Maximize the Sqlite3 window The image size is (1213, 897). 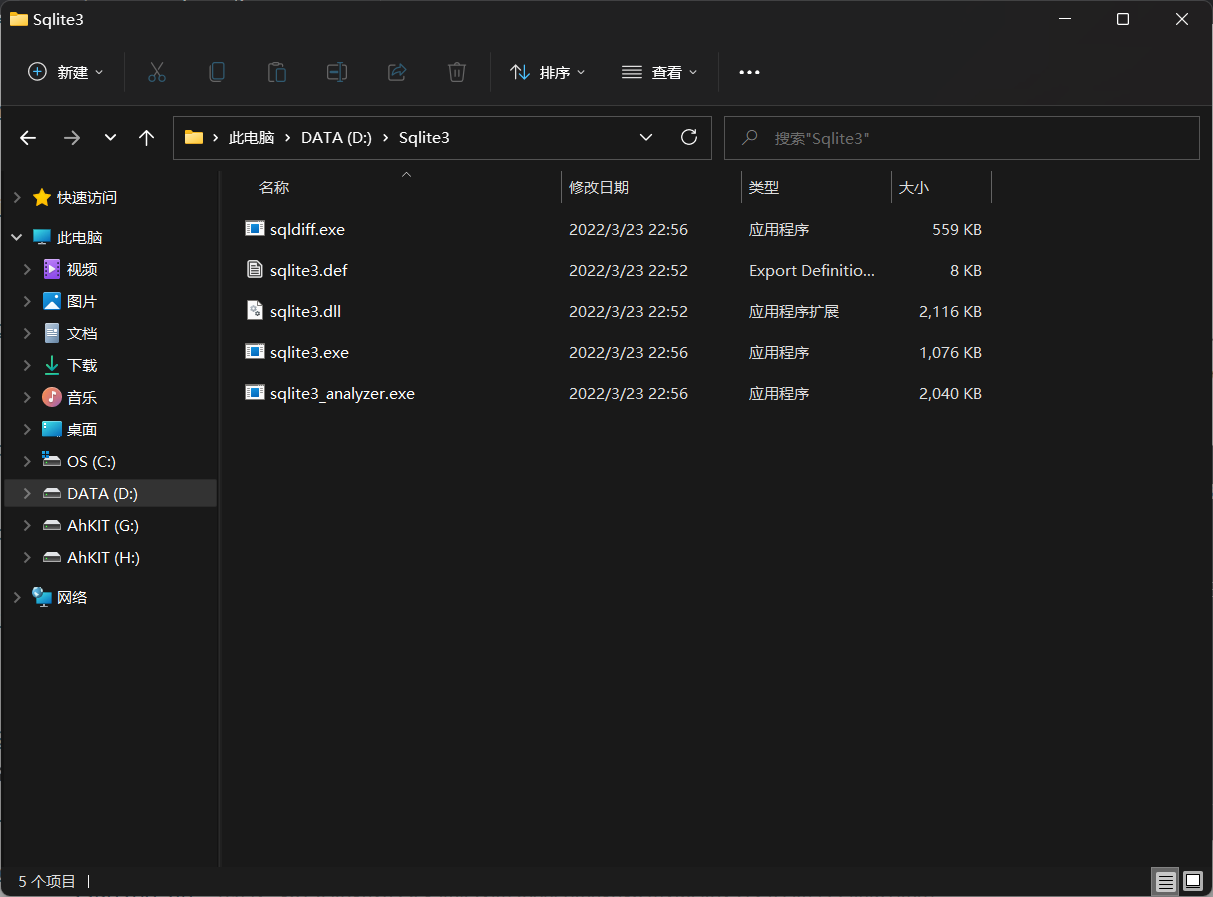click(1123, 19)
